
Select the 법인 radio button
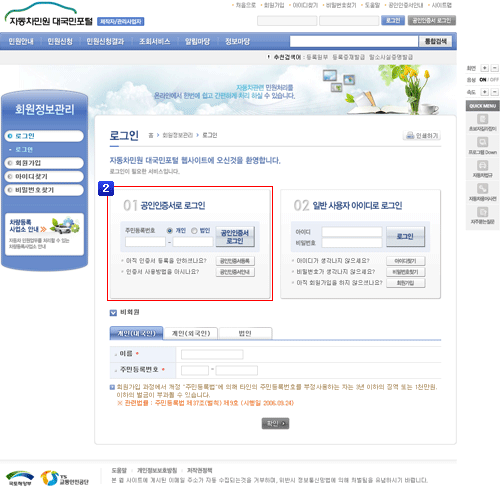point(194,230)
